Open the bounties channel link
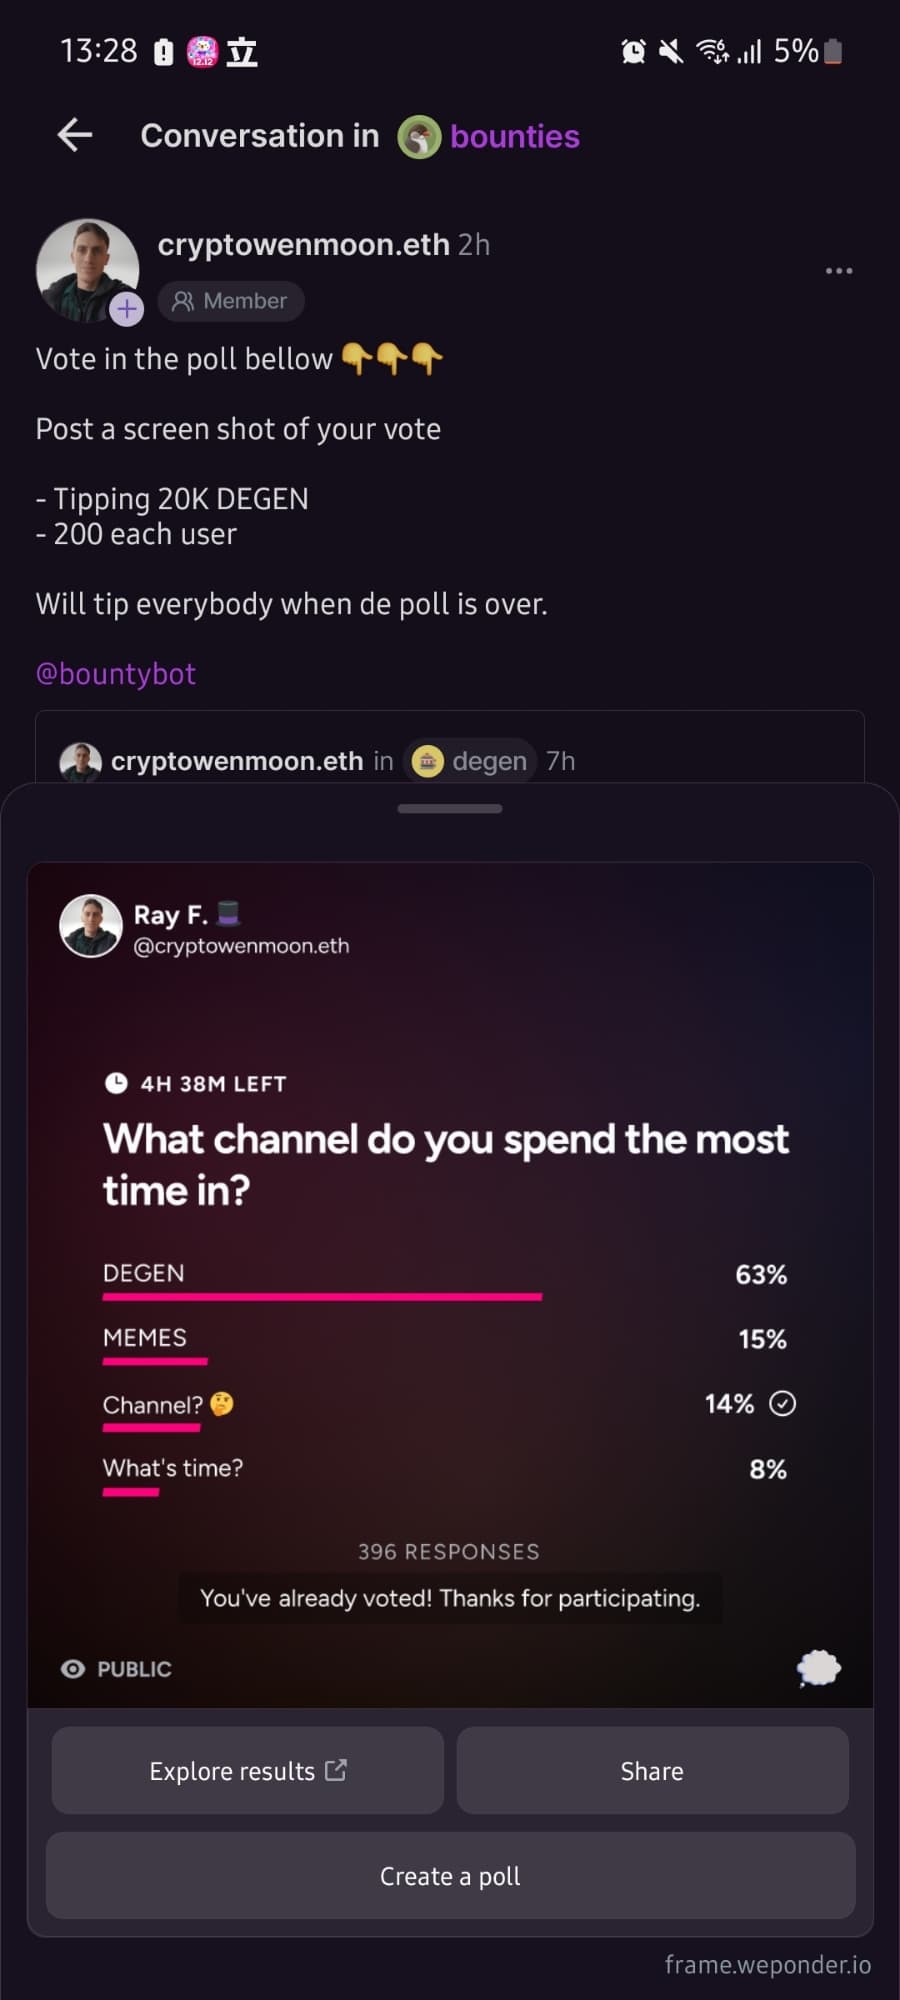900x2000 pixels. [x=514, y=136]
